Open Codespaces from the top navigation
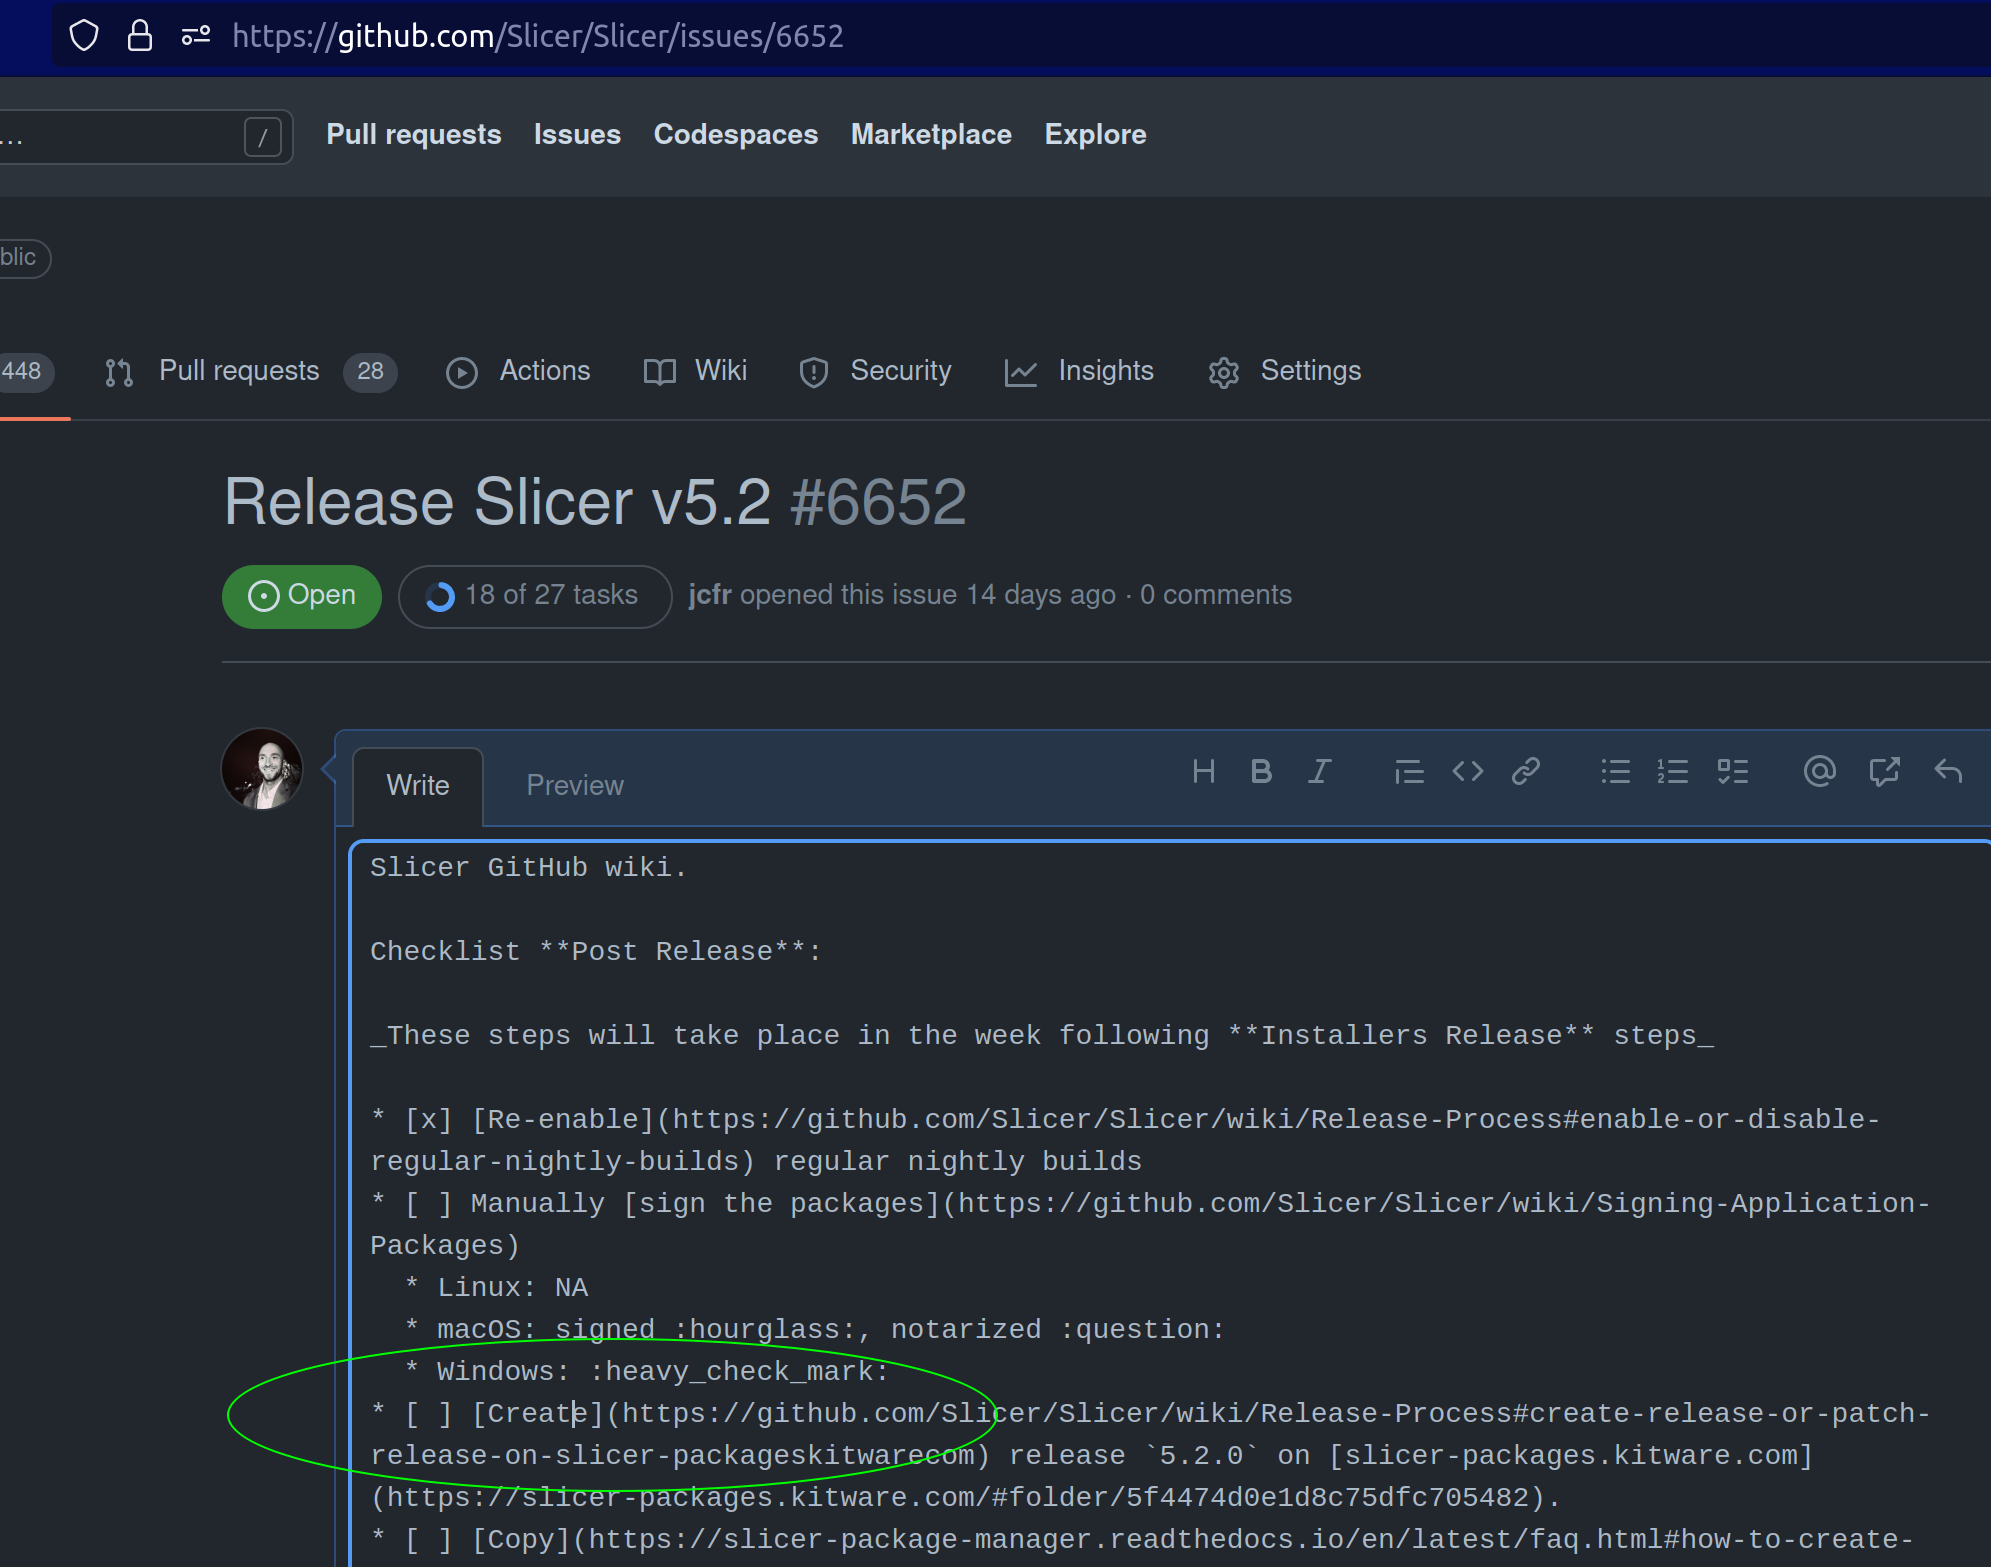The height and width of the screenshot is (1567, 1991). click(735, 134)
